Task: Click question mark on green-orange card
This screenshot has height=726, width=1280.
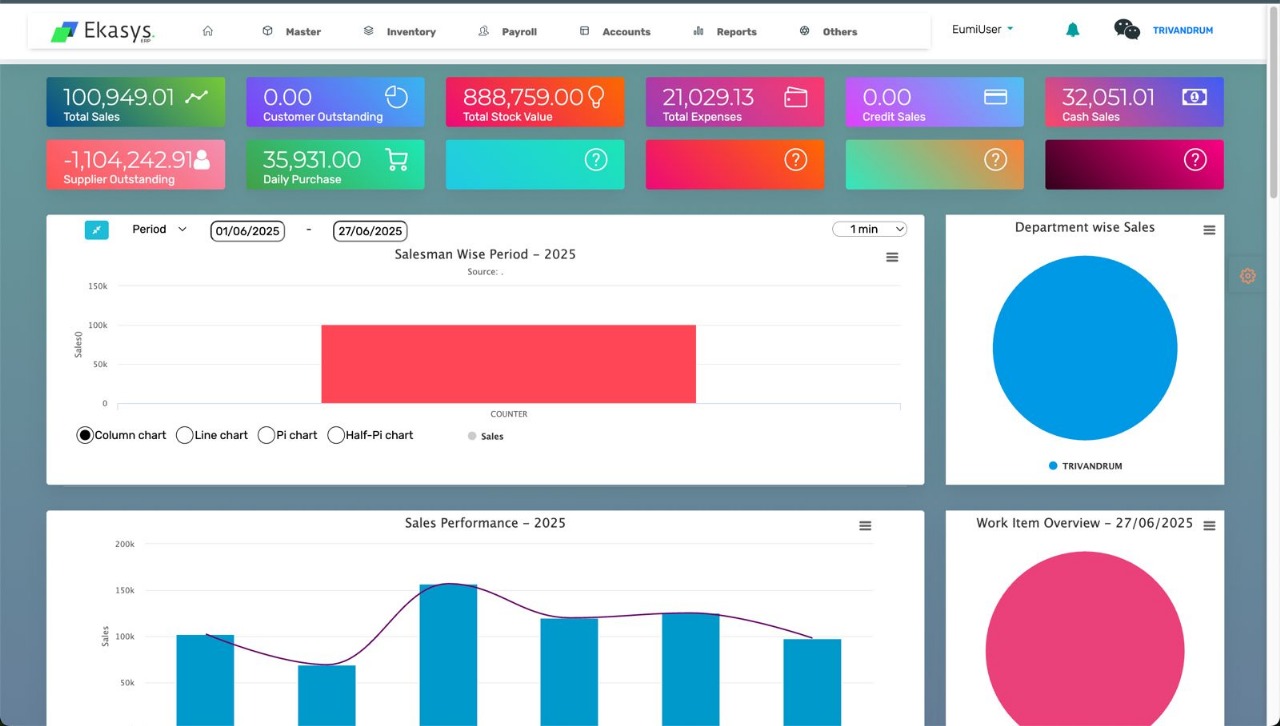Action: tap(995, 159)
